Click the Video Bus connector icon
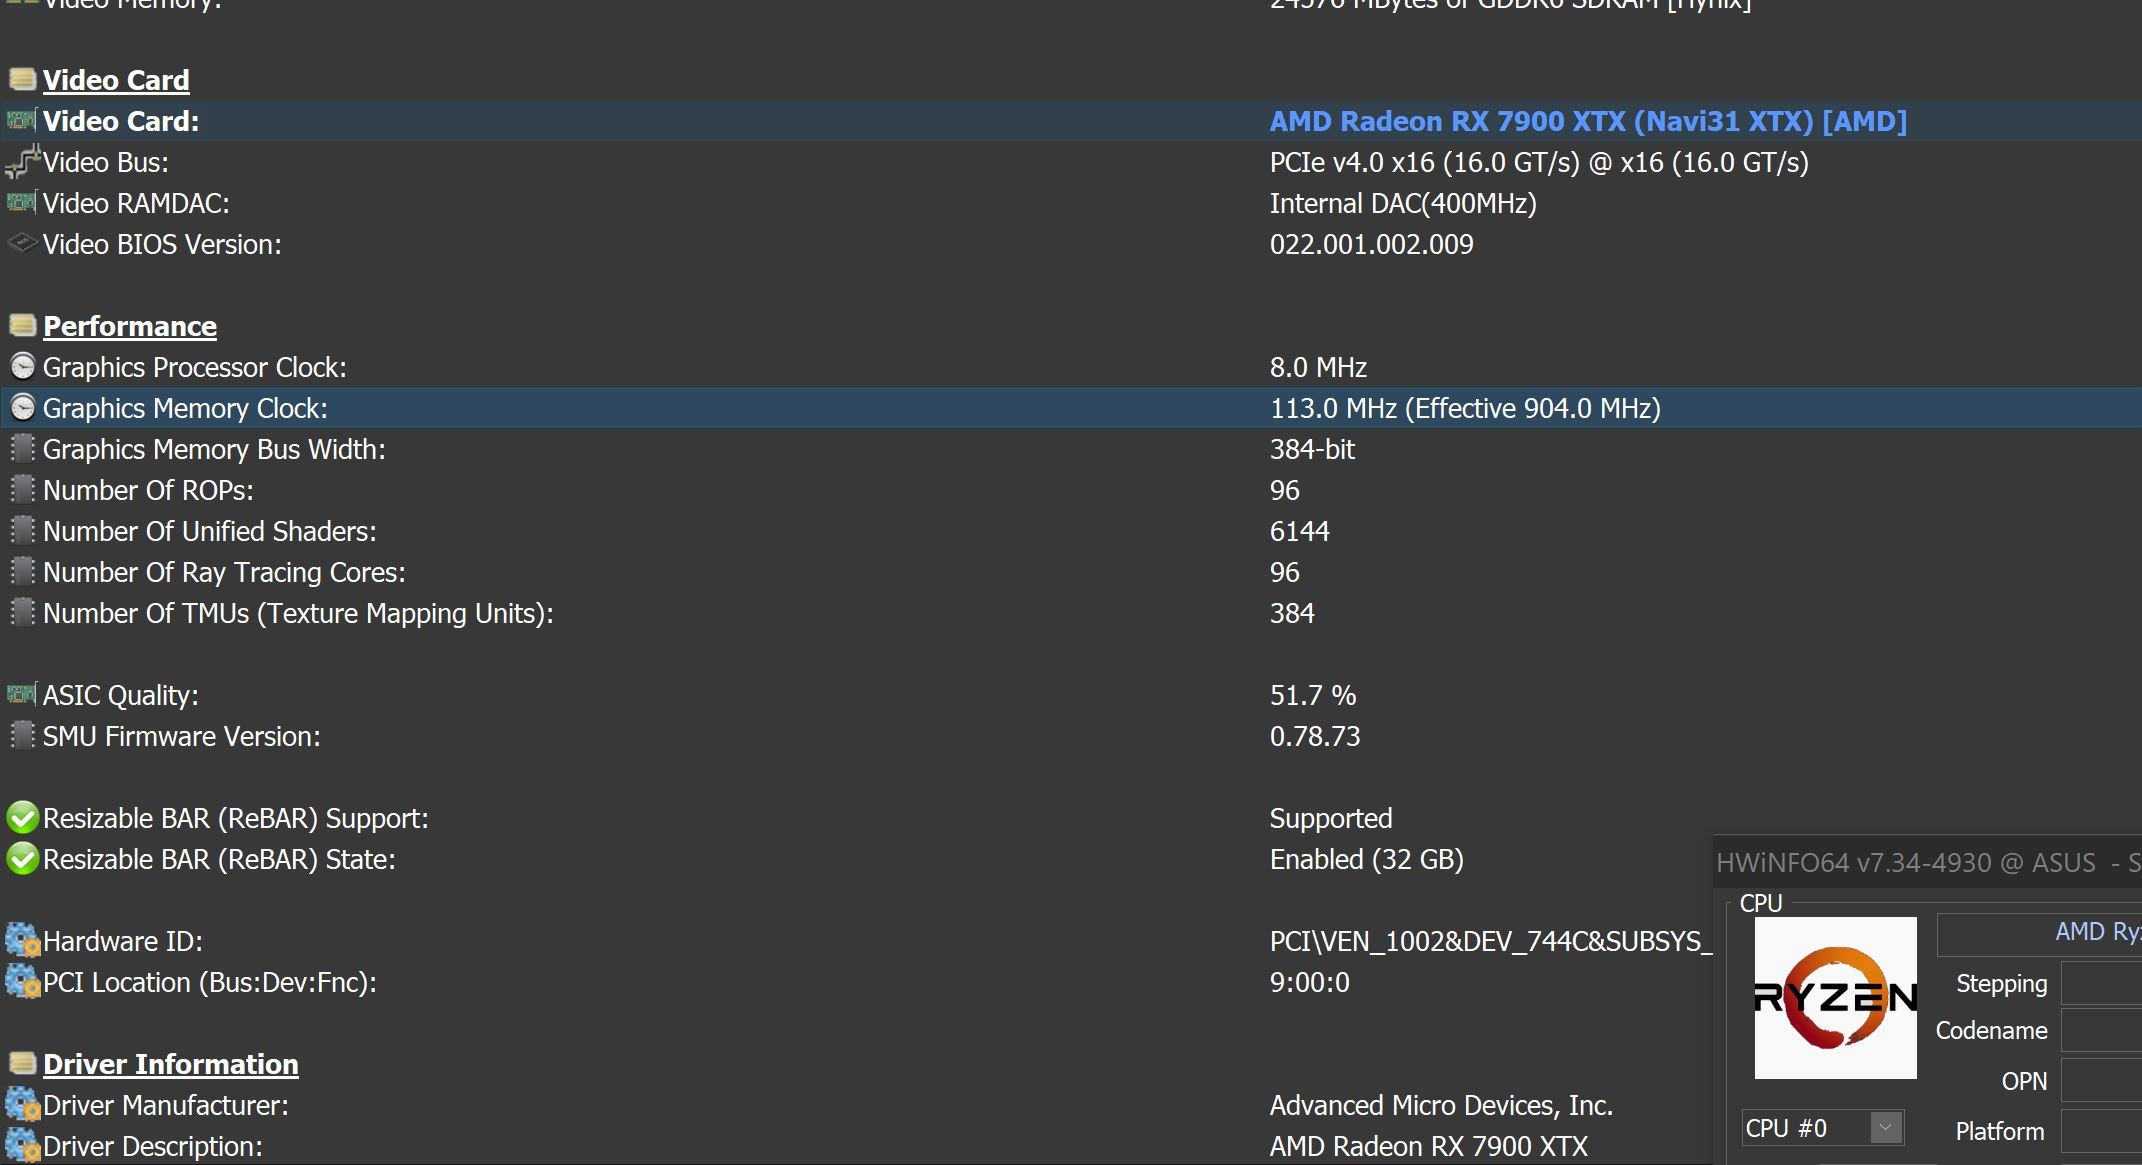Image resolution: width=2142 pixels, height=1165 pixels. tap(22, 162)
